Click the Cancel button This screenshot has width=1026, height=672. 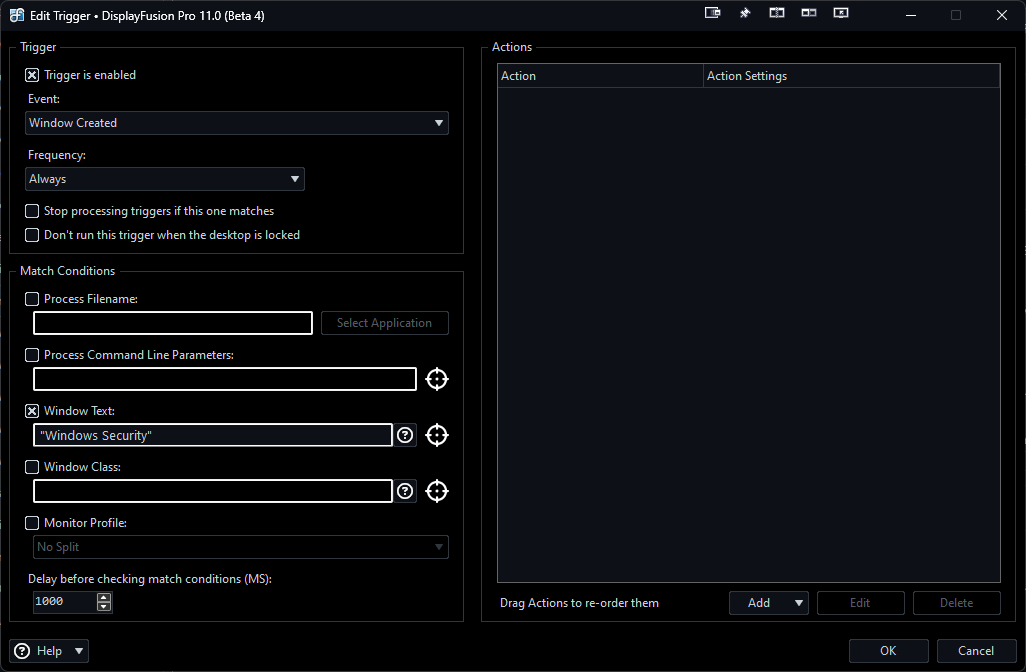(976, 651)
